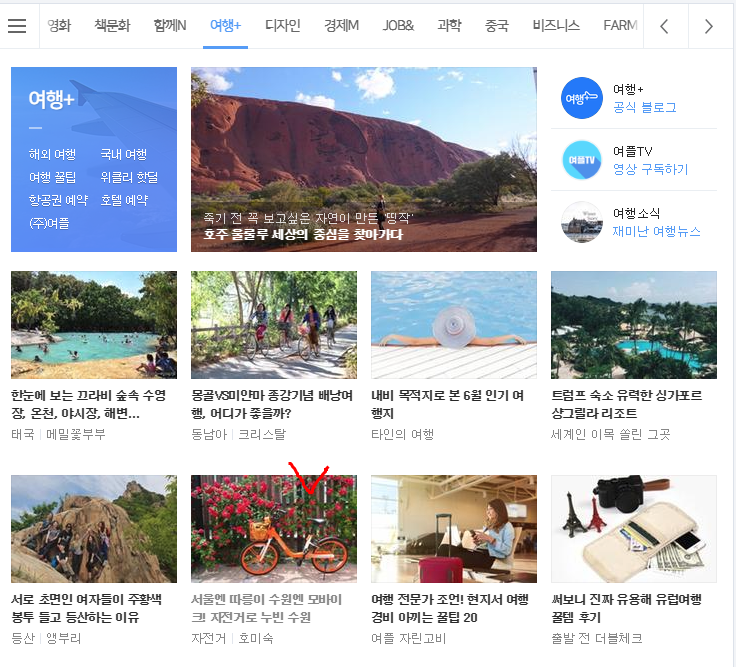Open the travel wallet and camera thumbnail
Image resolution: width=736 pixels, height=667 pixels.
(633, 529)
